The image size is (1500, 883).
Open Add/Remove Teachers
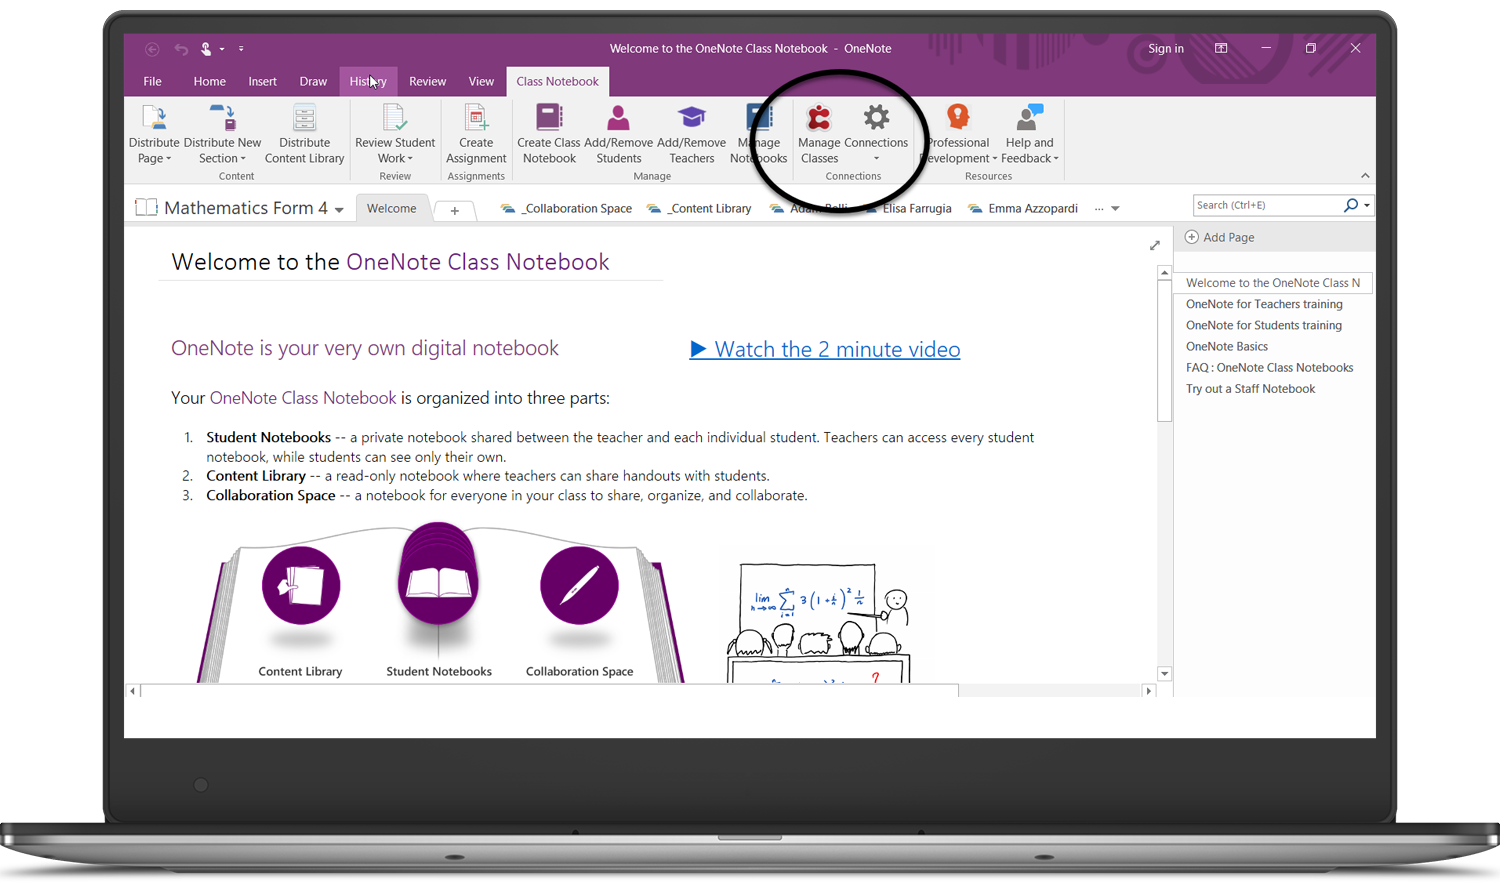click(x=691, y=135)
